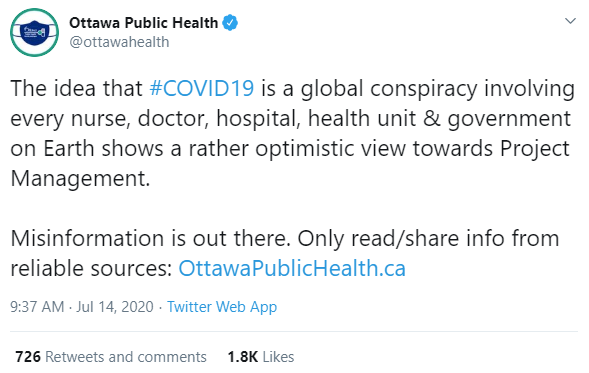The height and width of the screenshot is (373, 589).
Task: Follow the #COVID19 hashtag
Action: coord(202,88)
